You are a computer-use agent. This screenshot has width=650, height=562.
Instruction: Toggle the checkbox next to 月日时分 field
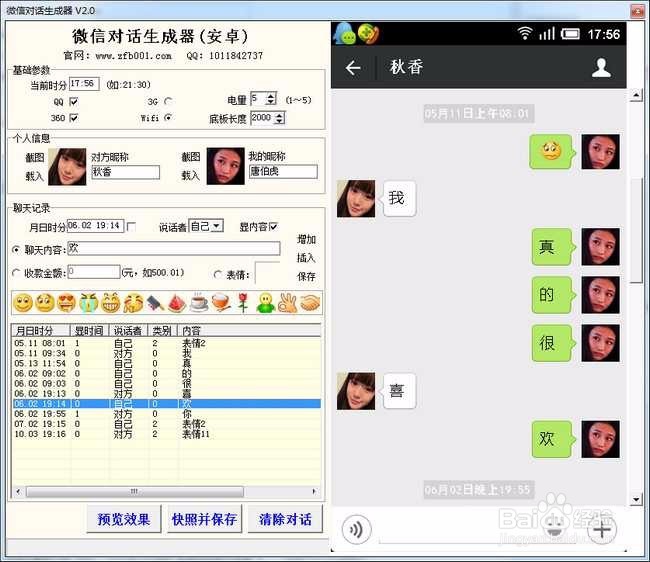pyautogui.click(x=131, y=227)
